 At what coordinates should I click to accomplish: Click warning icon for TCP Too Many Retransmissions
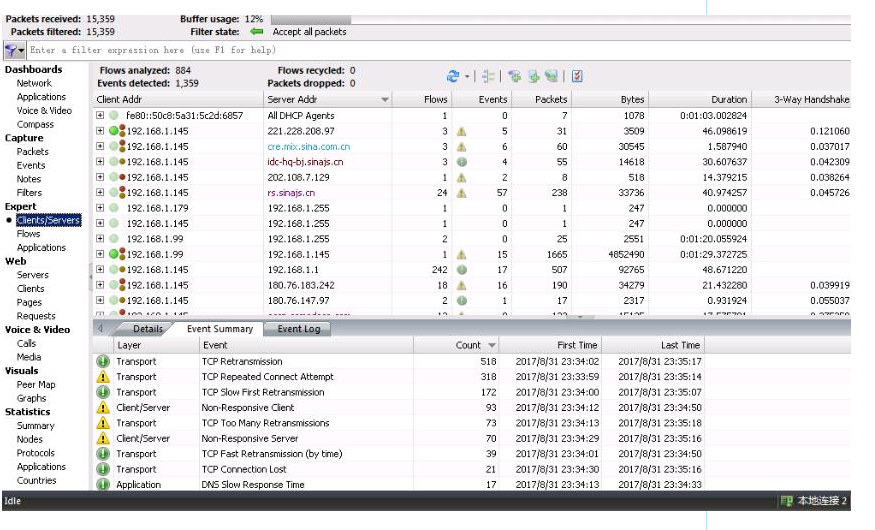click(x=103, y=423)
